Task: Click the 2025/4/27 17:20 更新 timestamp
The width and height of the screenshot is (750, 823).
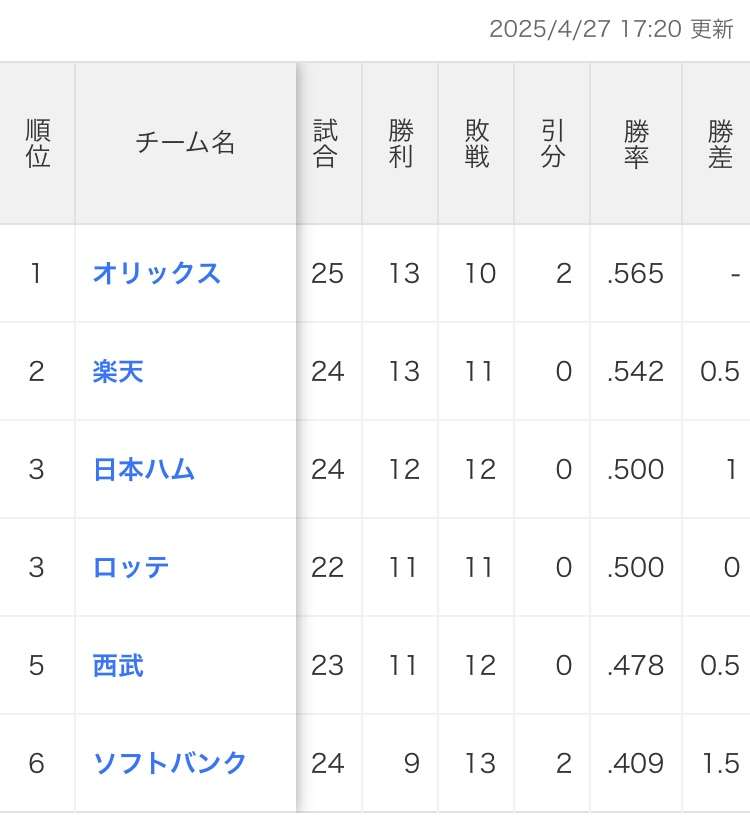Action: coord(611,29)
